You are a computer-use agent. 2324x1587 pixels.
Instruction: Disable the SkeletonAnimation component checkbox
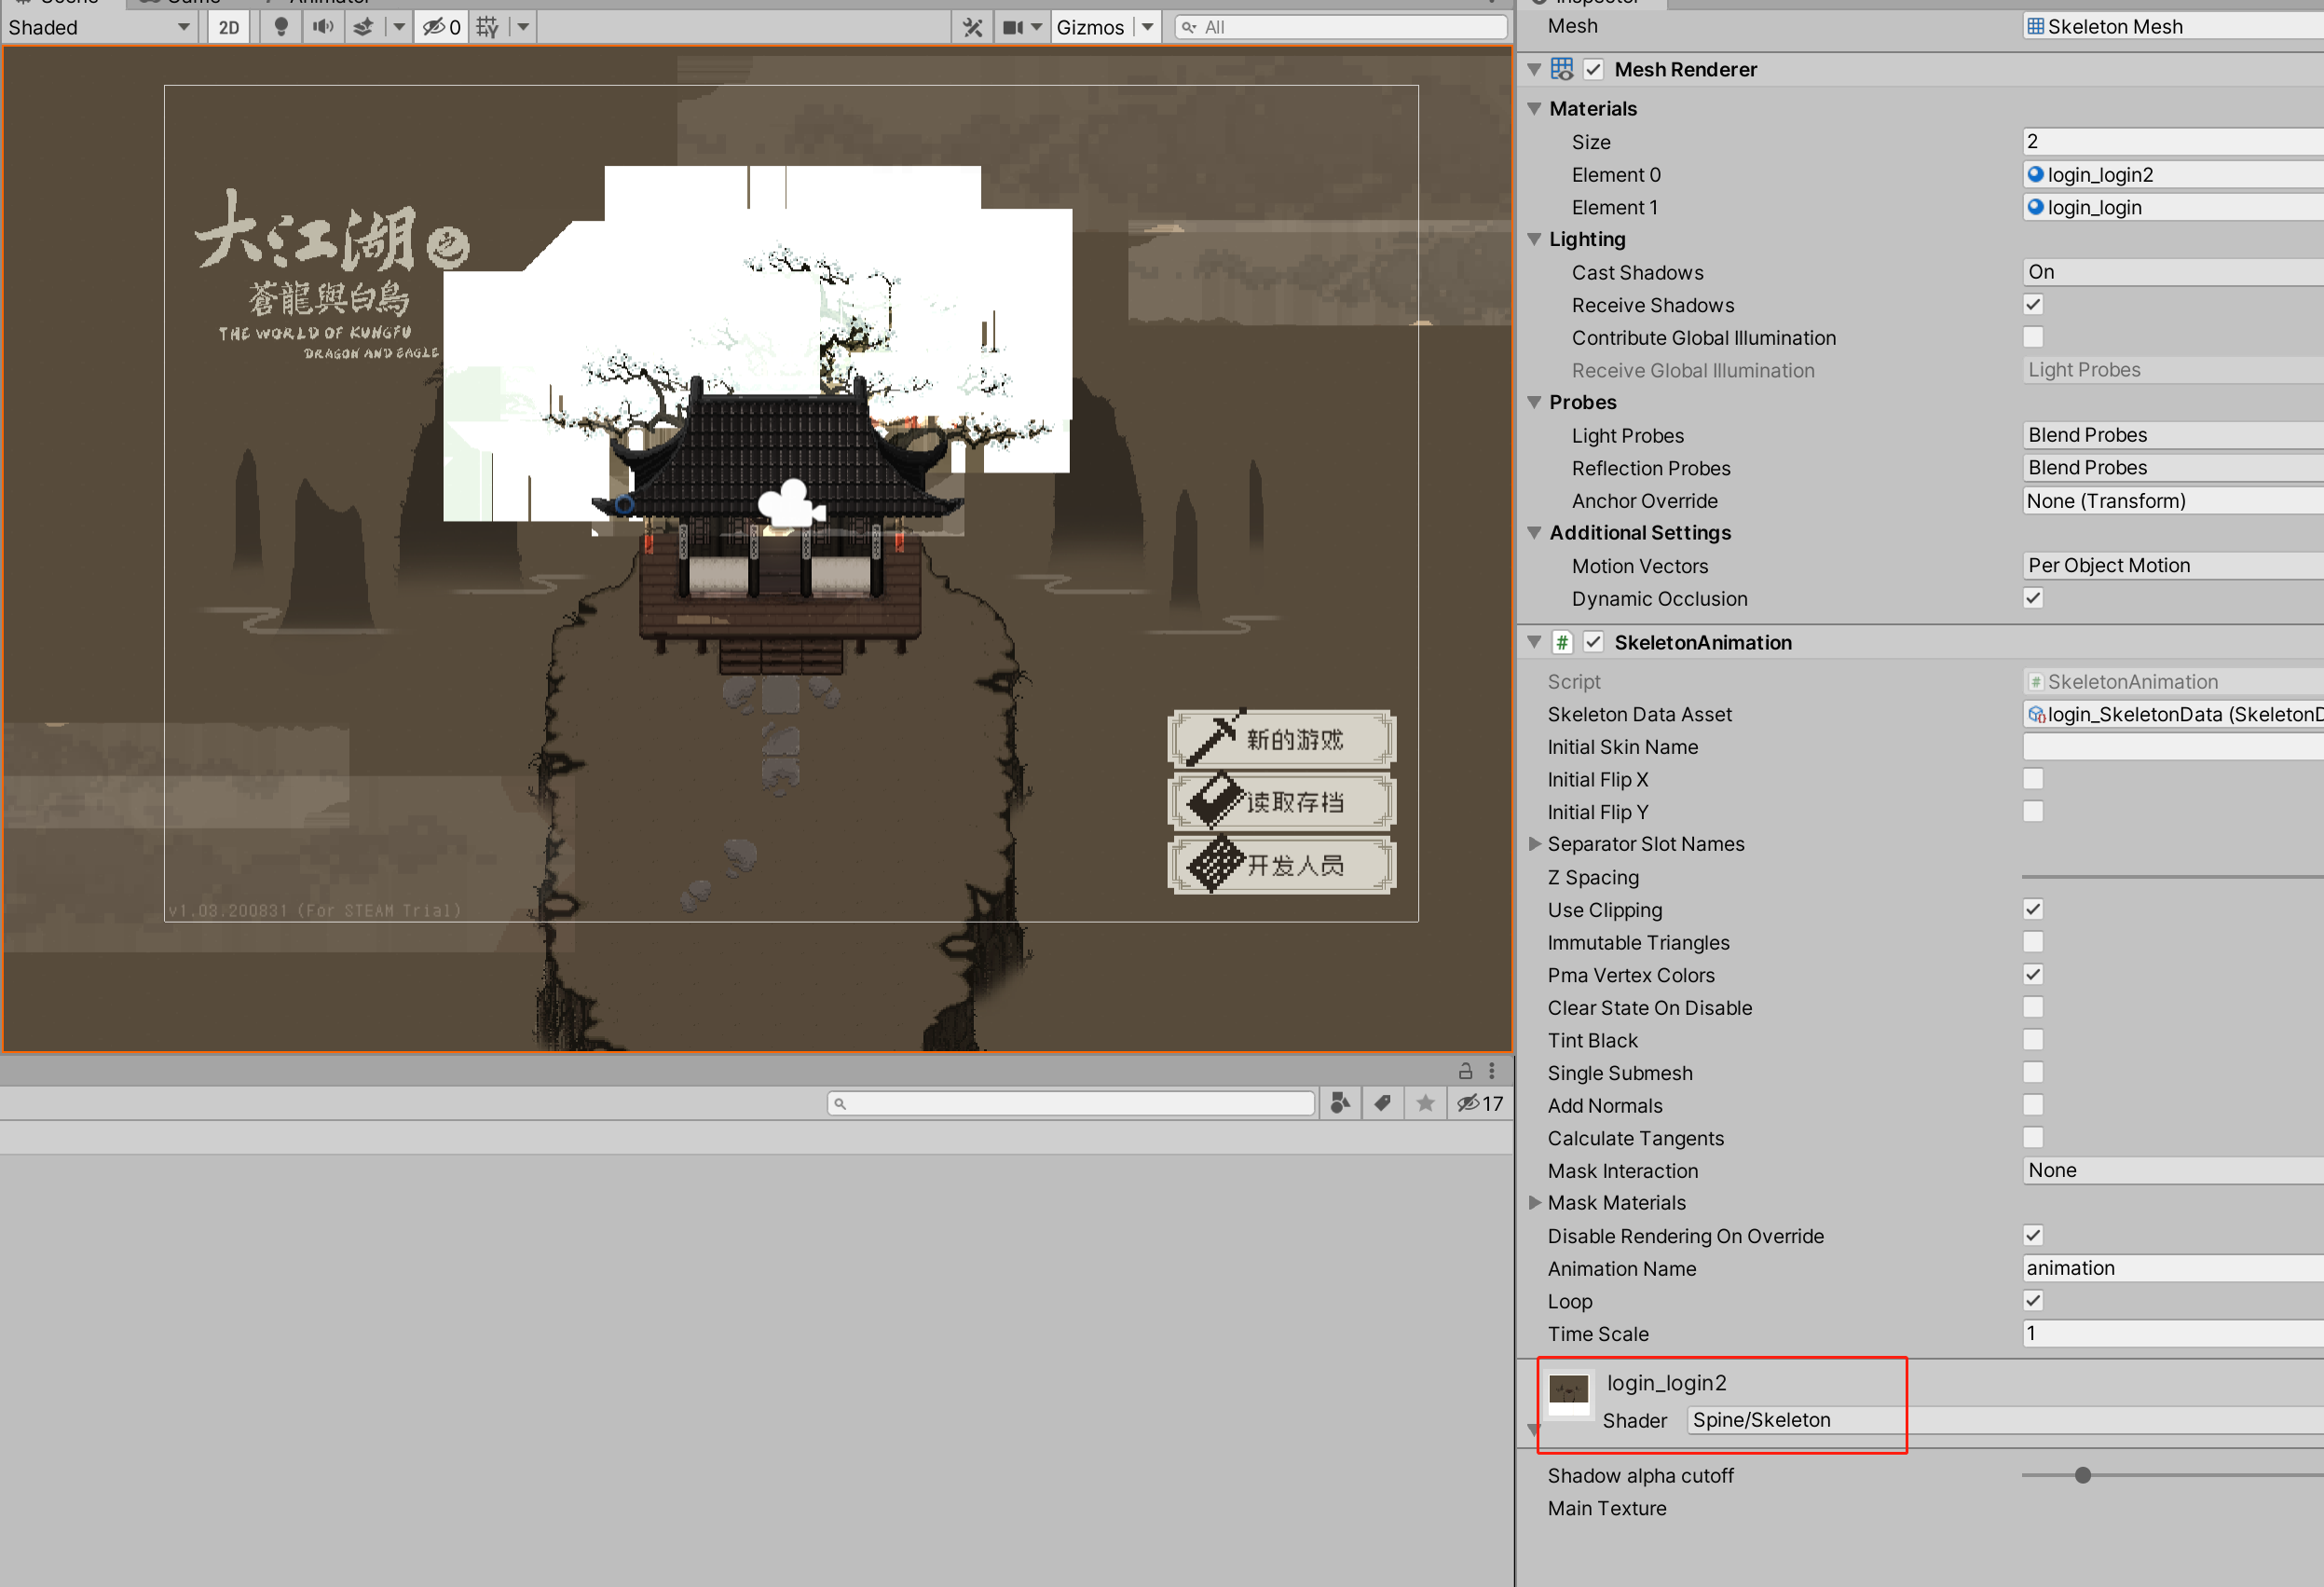coord(1594,642)
